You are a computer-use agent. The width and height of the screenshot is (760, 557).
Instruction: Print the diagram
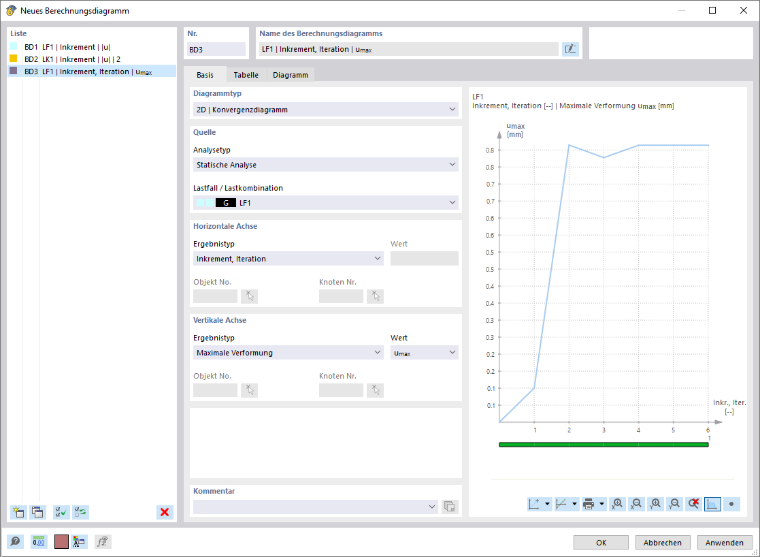(x=588, y=504)
